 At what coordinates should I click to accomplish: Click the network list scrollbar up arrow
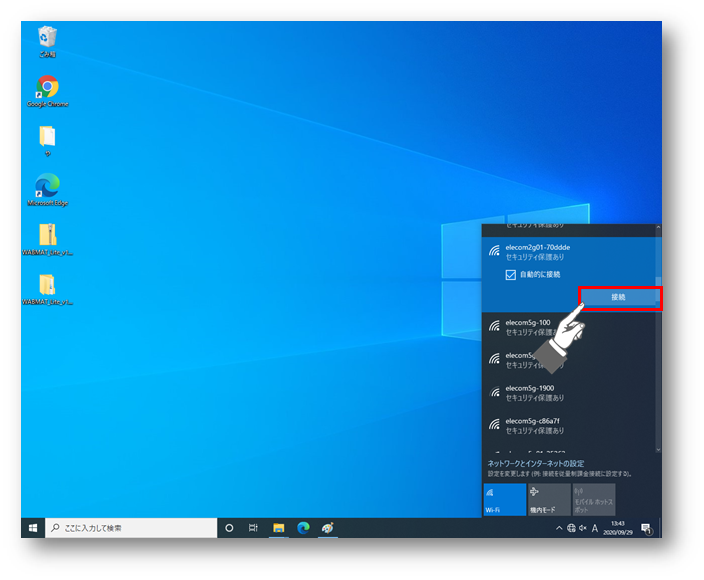tap(658, 227)
